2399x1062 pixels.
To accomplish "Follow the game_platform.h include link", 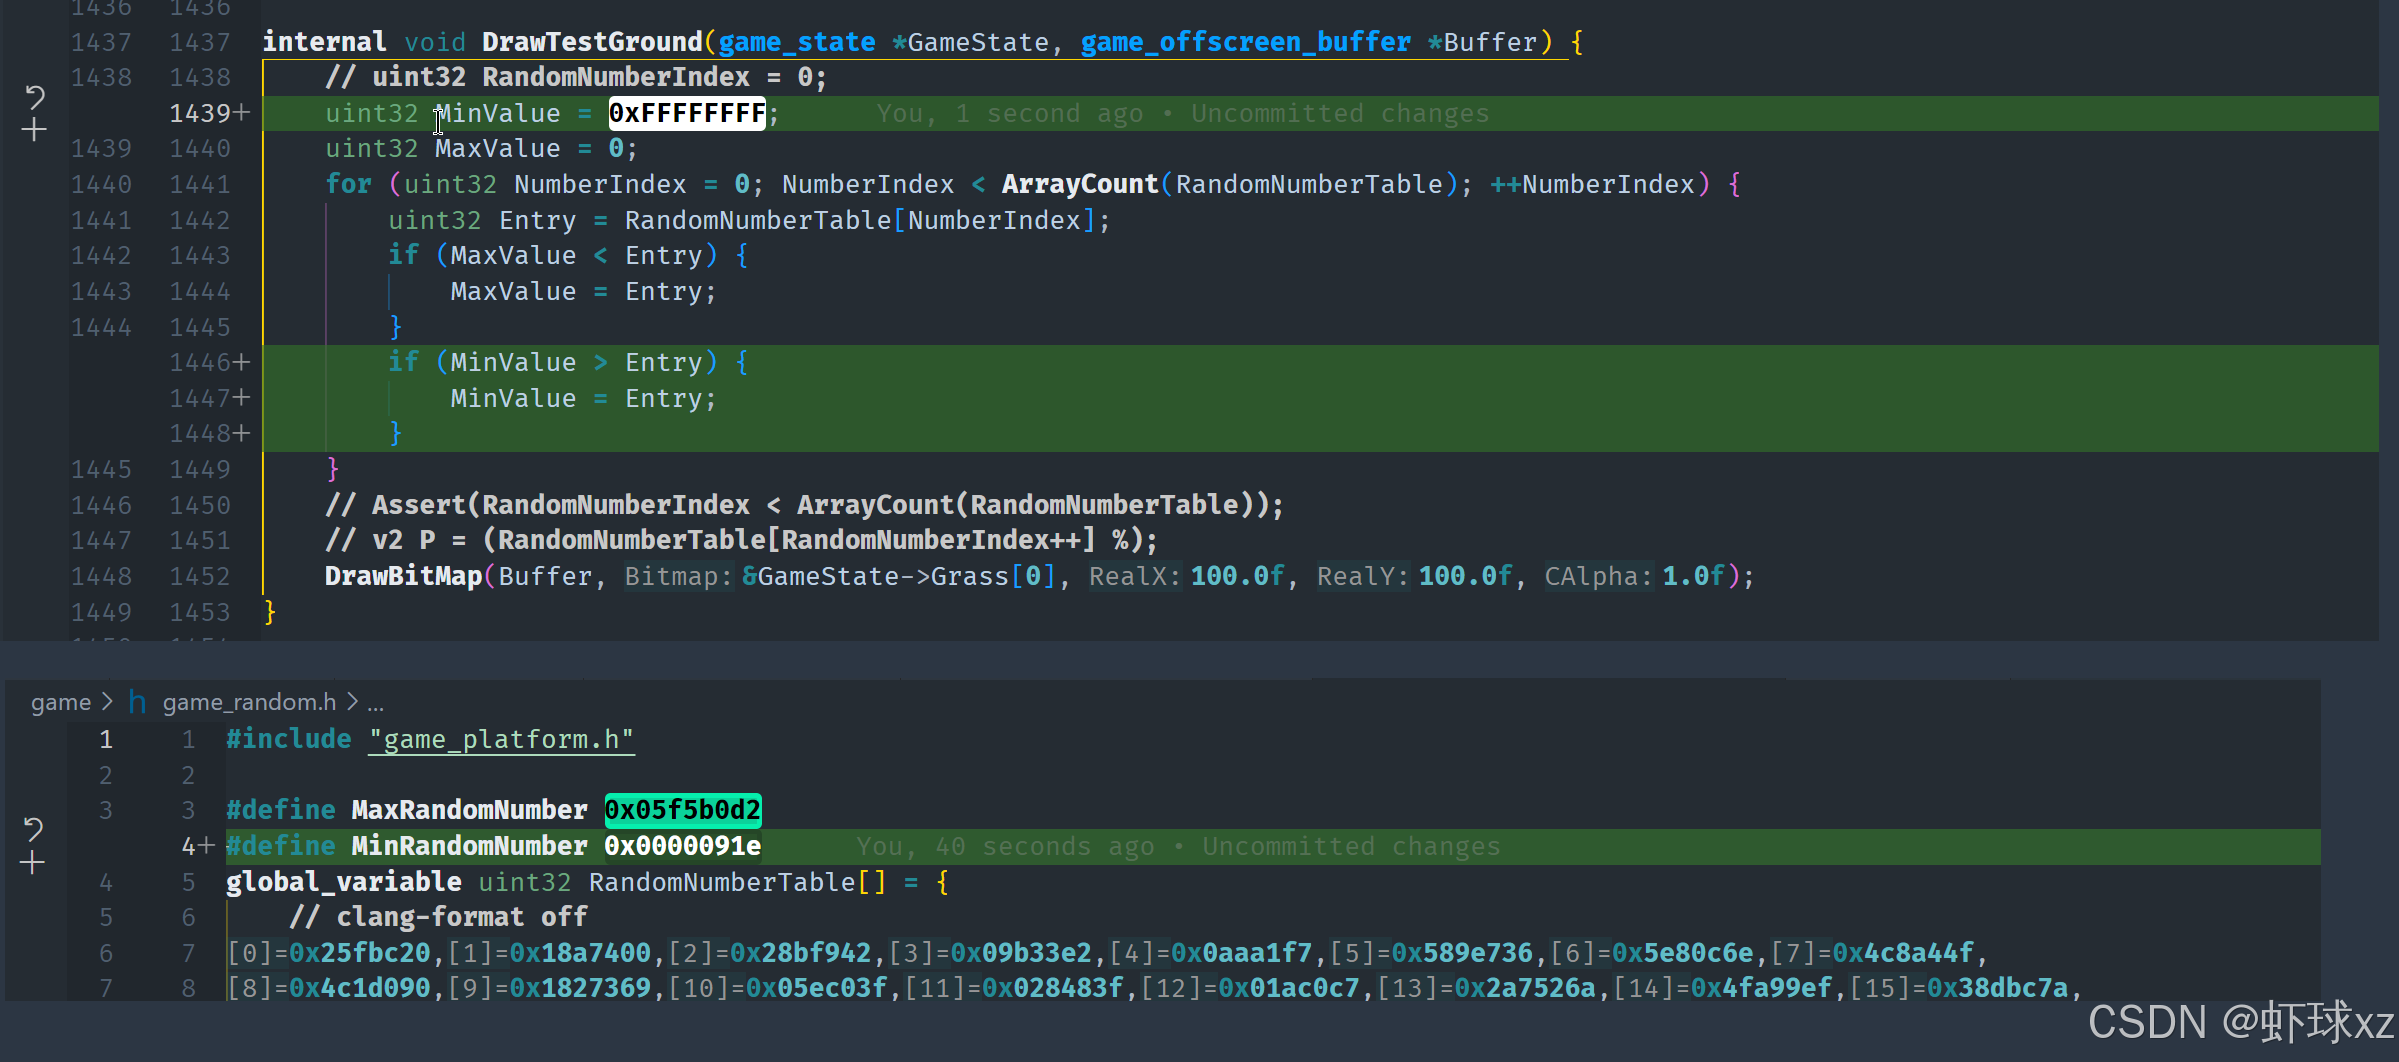I will (x=500, y=740).
